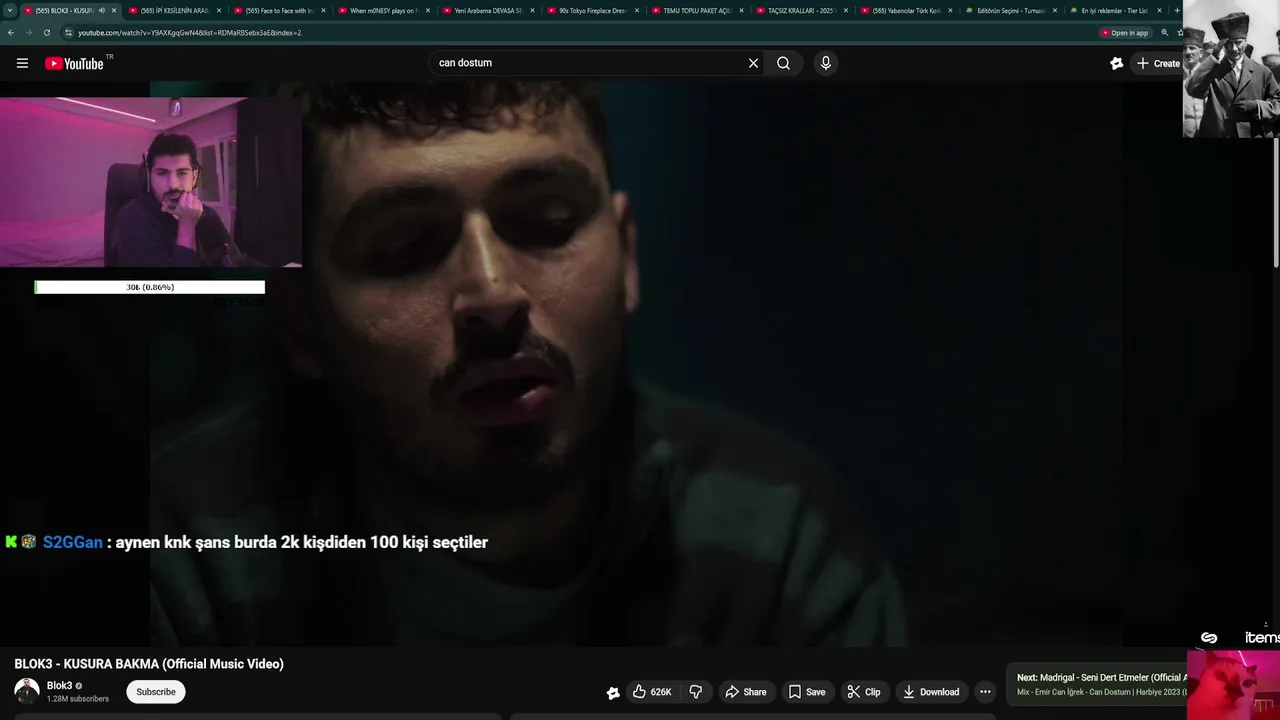Click the chat username S2GGan
The image size is (1280, 720).
(73, 542)
